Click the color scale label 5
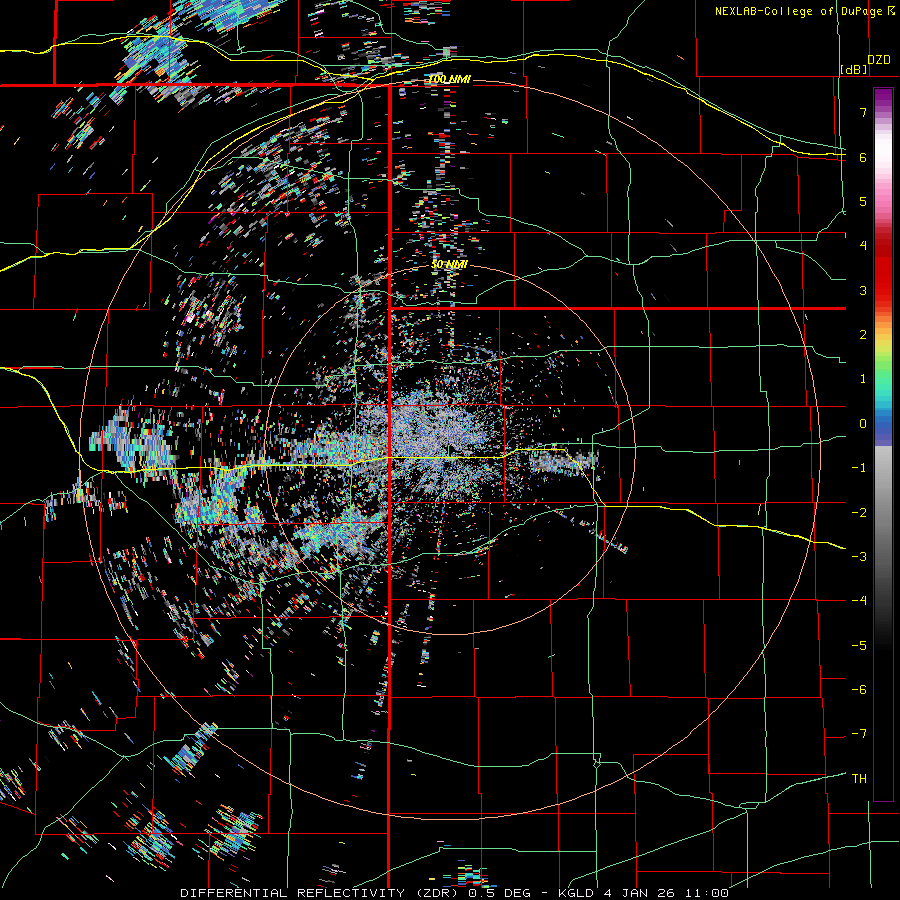900x900 pixels. click(x=863, y=201)
